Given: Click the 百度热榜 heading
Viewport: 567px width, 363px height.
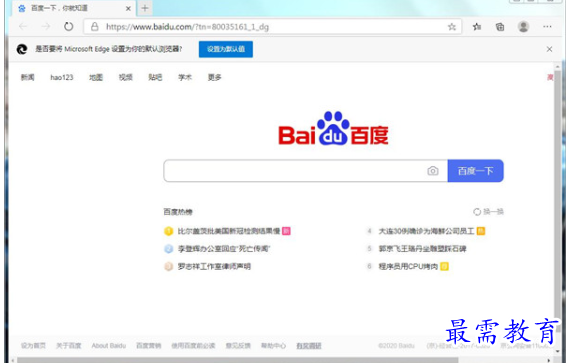Looking at the screenshot, I should click(x=178, y=212).
